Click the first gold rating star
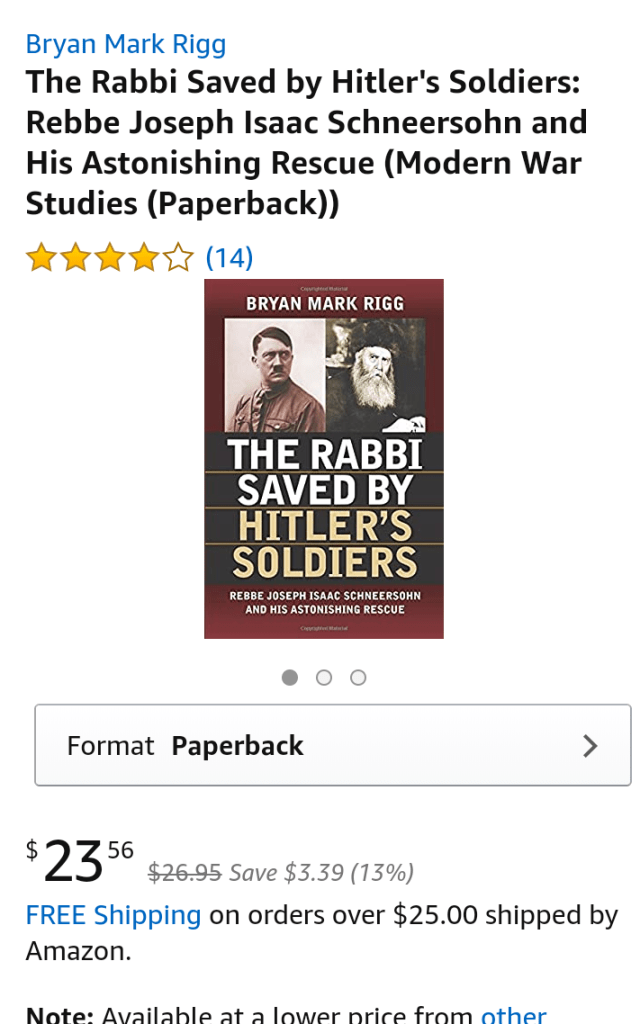 coord(41,259)
